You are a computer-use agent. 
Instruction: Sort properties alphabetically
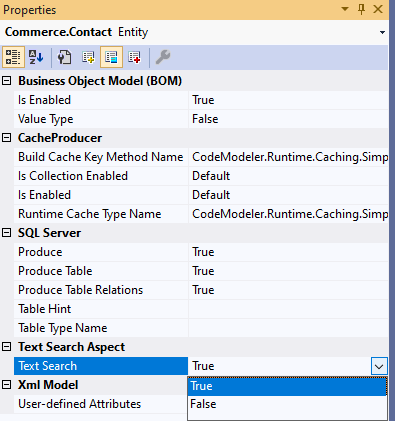[36, 57]
